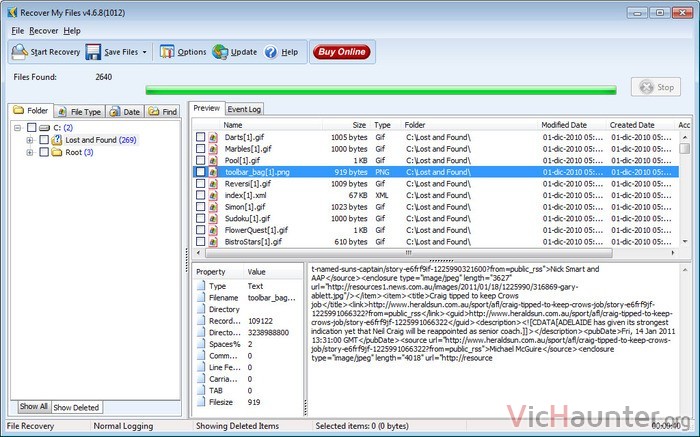Click the Directory property page icon
The width and height of the screenshot is (700, 437).
coord(201,309)
